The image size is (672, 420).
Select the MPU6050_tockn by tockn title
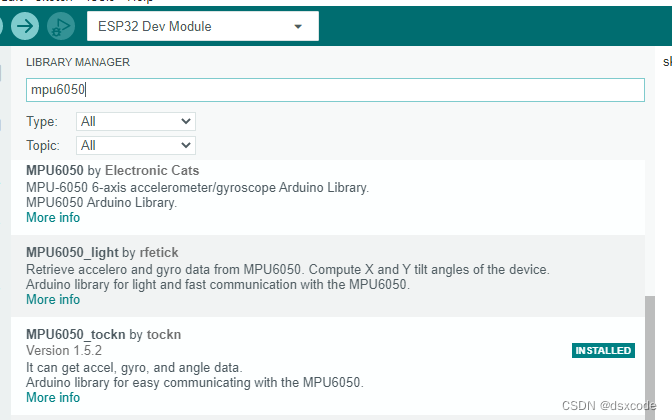[x=104, y=333]
